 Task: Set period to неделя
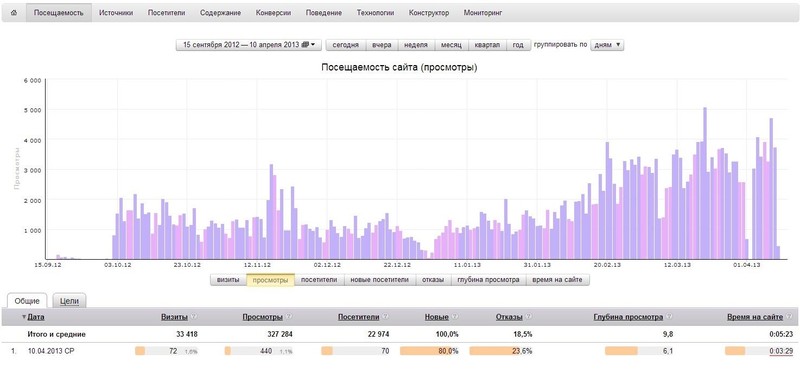point(416,45)
